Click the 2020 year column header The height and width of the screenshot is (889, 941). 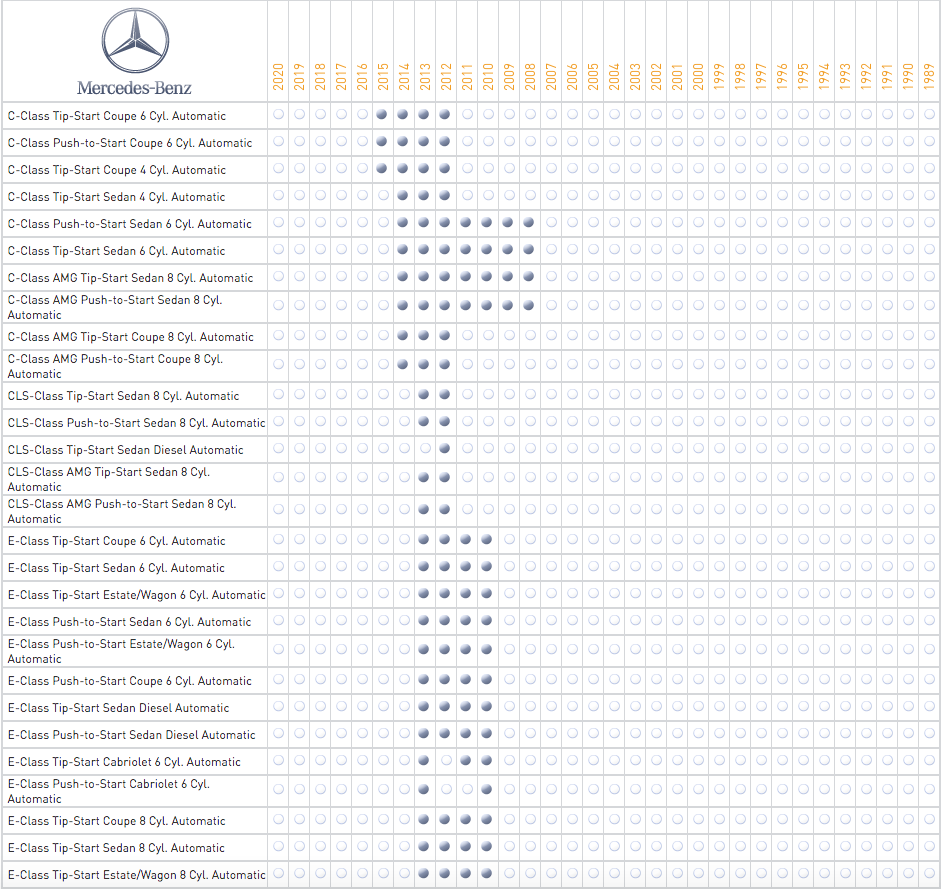click(278, 76)
